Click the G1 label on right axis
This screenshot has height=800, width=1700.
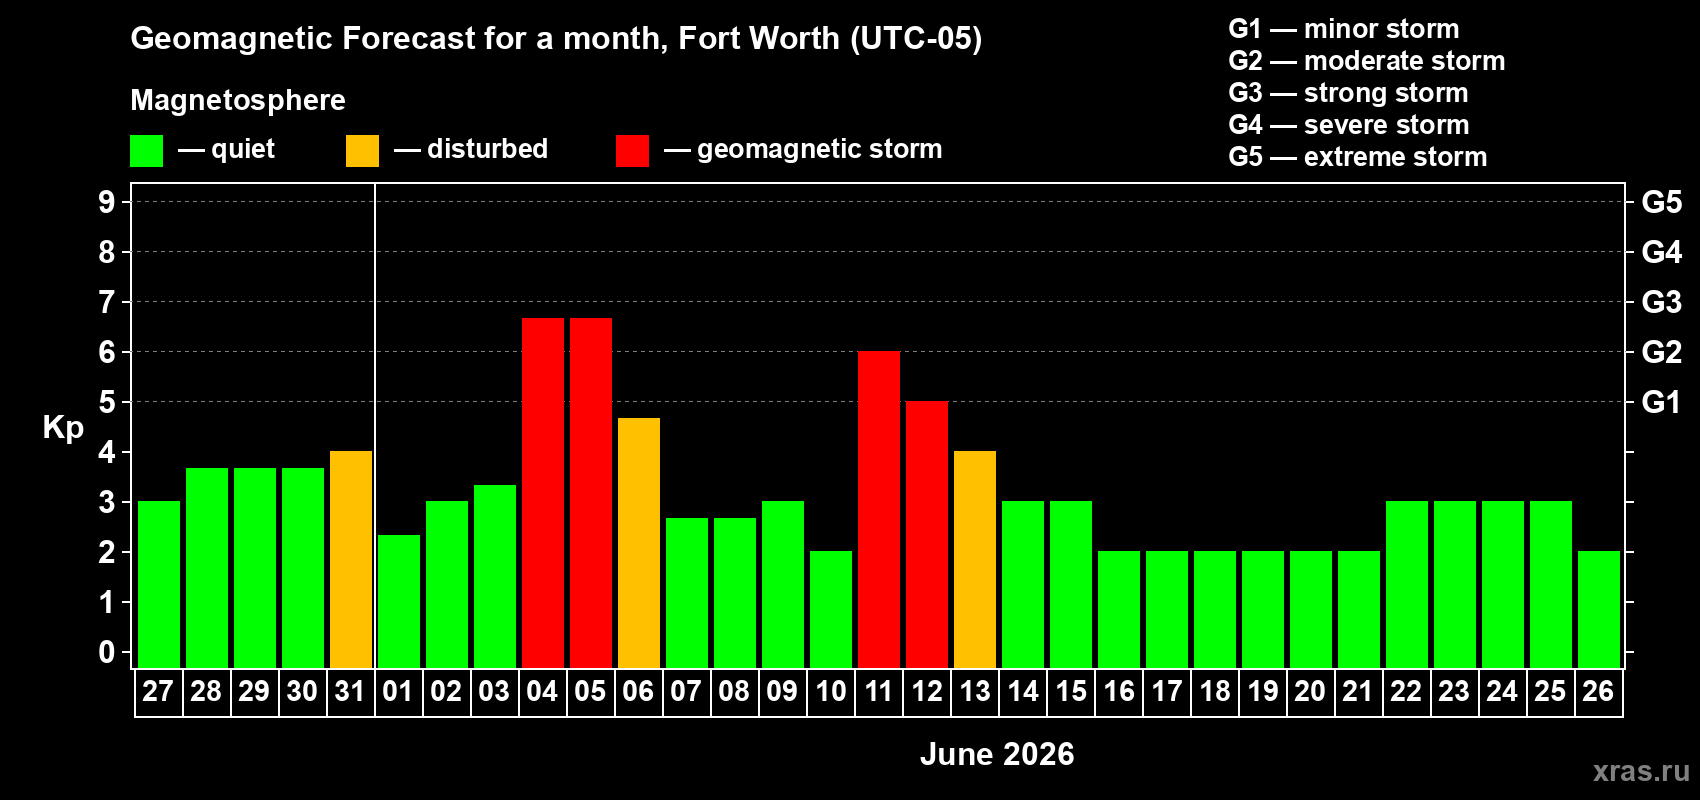[x=1662, y=402]
